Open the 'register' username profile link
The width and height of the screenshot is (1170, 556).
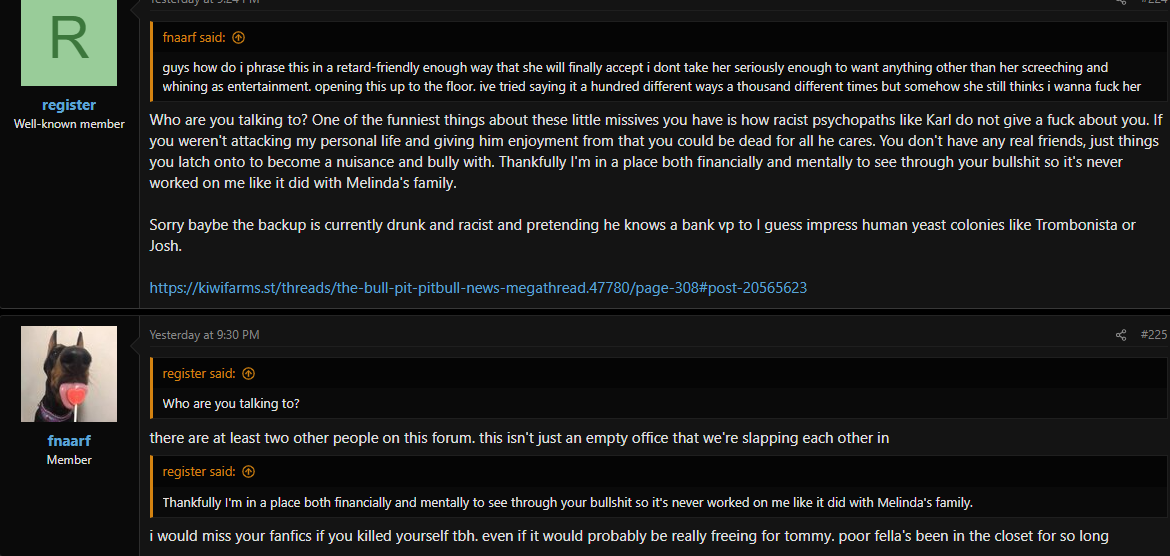click(x=69, y=105)
